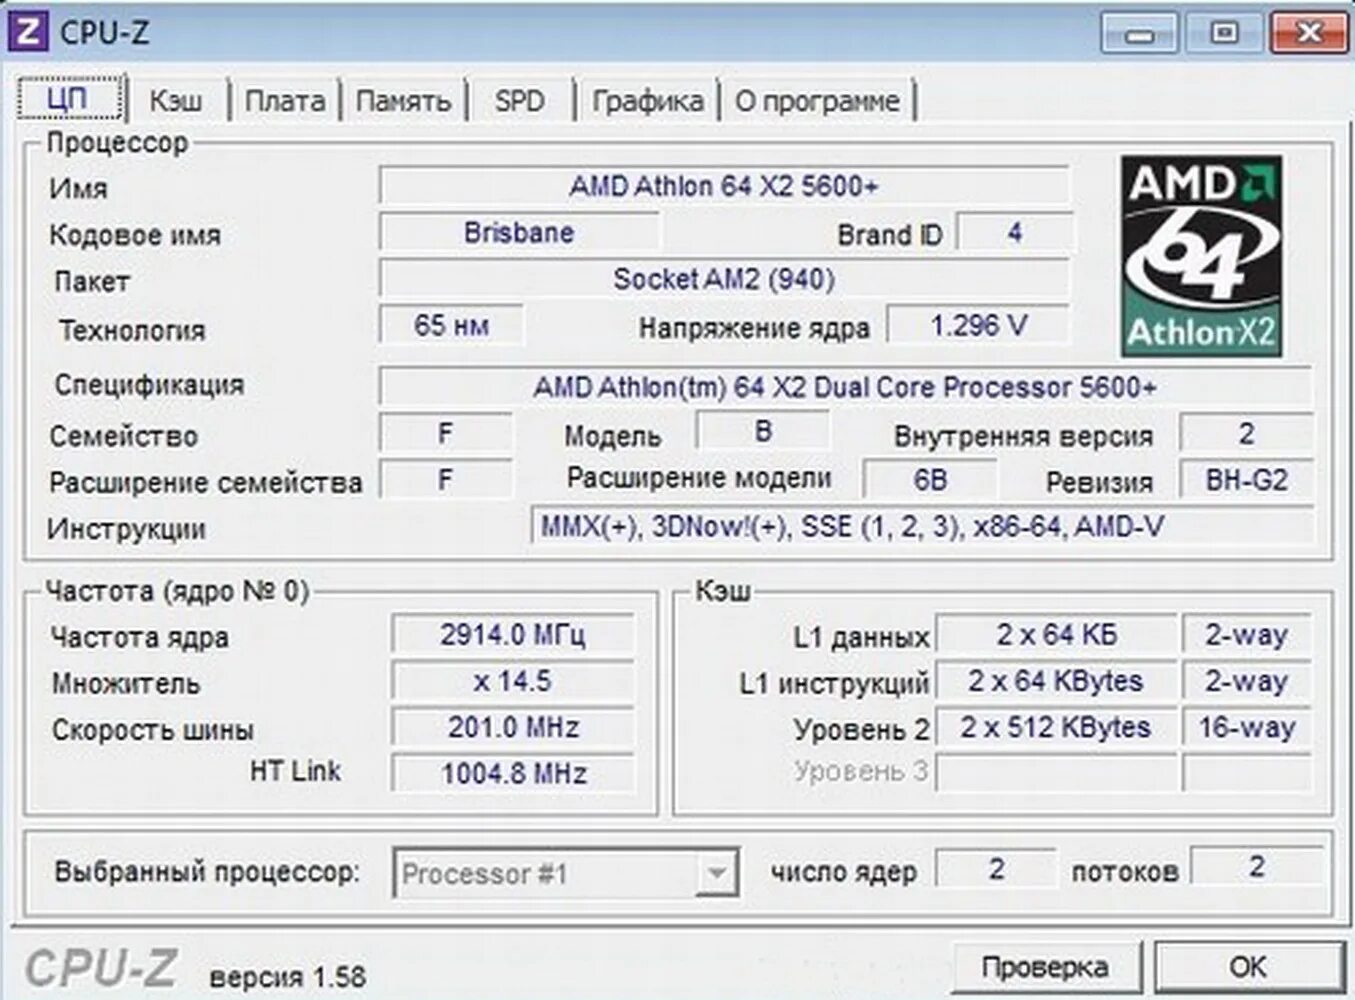Viewport: 1355px width, 1000px height.
Task: Click the L1 инструкций size 2 x 64 KBytes
Action: (1057, 681)
